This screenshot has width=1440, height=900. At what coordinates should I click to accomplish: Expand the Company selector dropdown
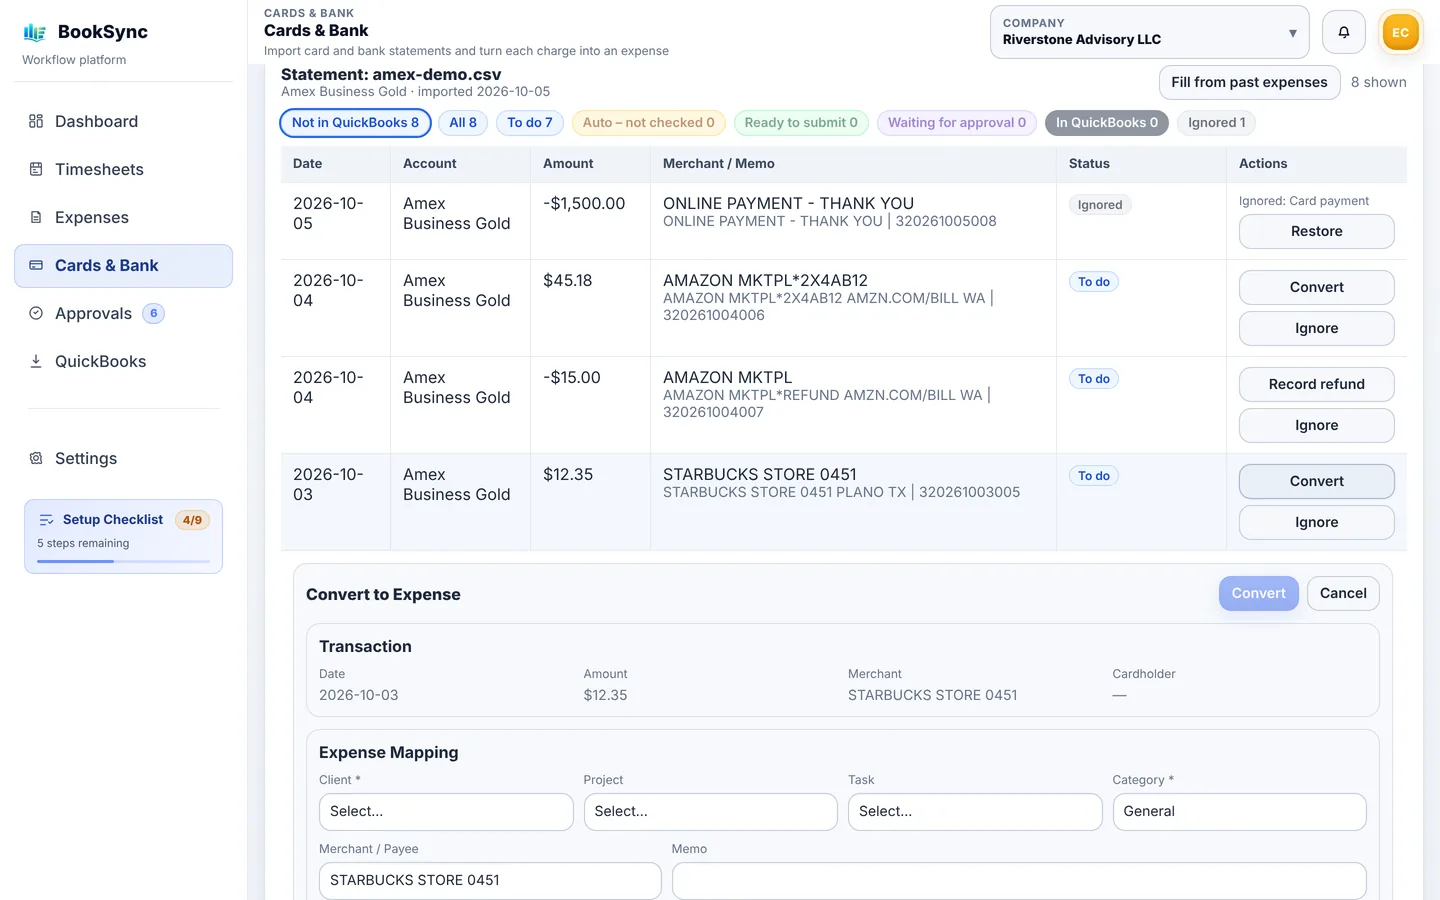tap(1150, 32)
